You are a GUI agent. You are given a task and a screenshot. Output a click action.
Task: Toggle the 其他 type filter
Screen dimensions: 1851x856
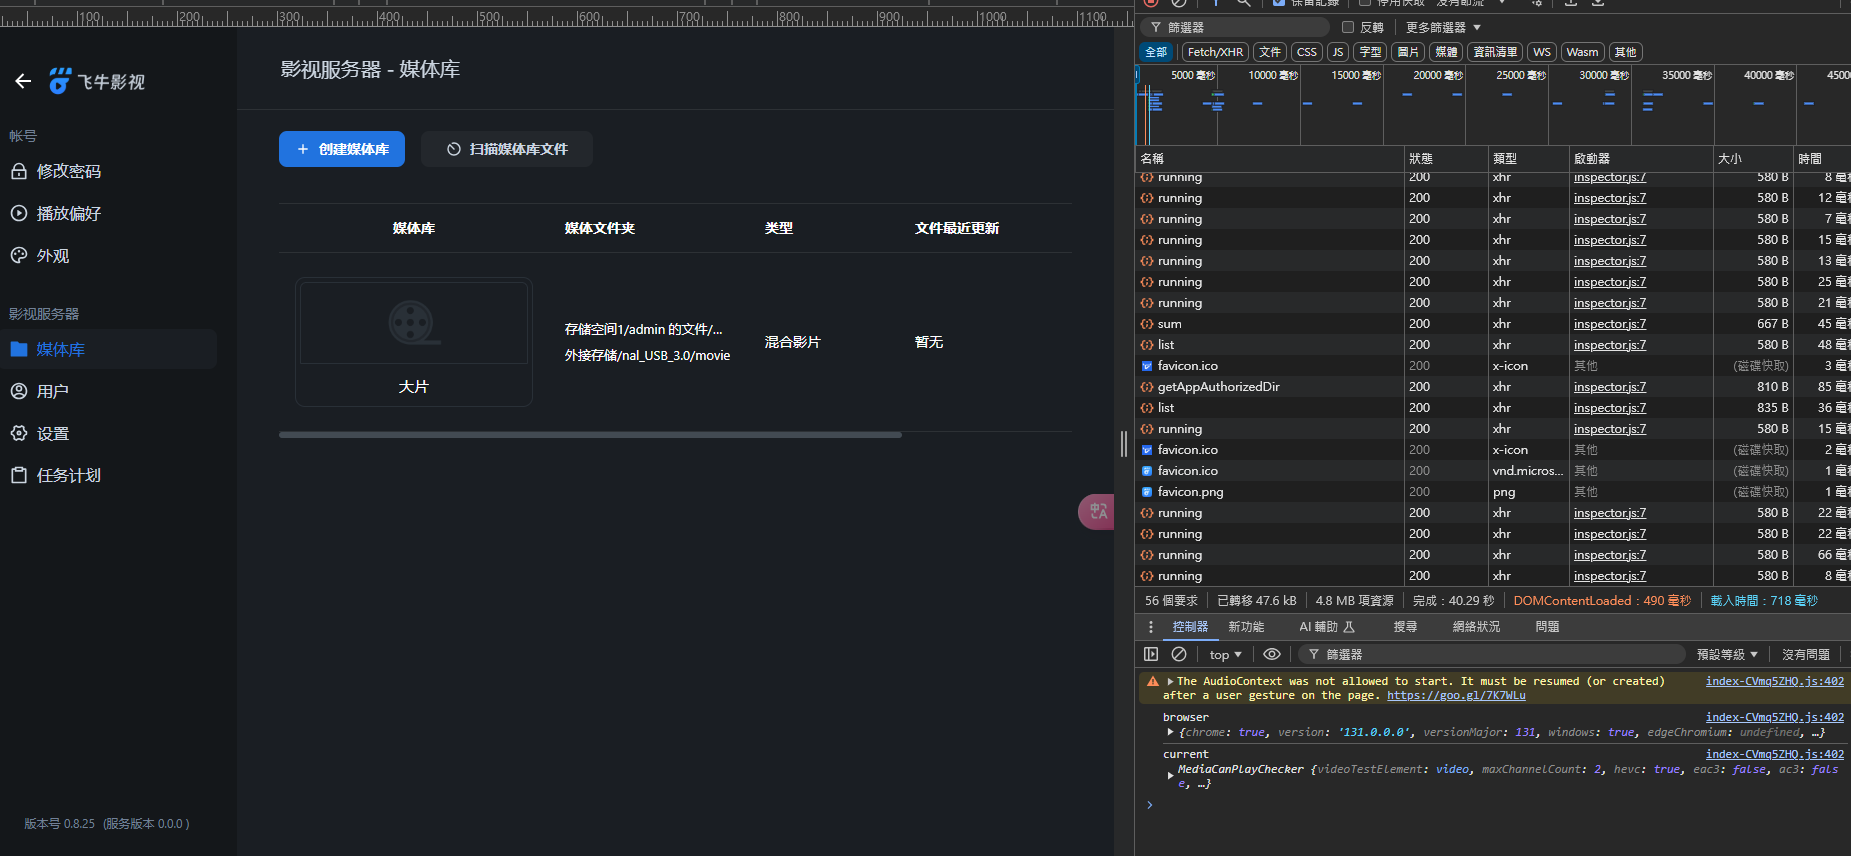click(x=1626, y=52)
